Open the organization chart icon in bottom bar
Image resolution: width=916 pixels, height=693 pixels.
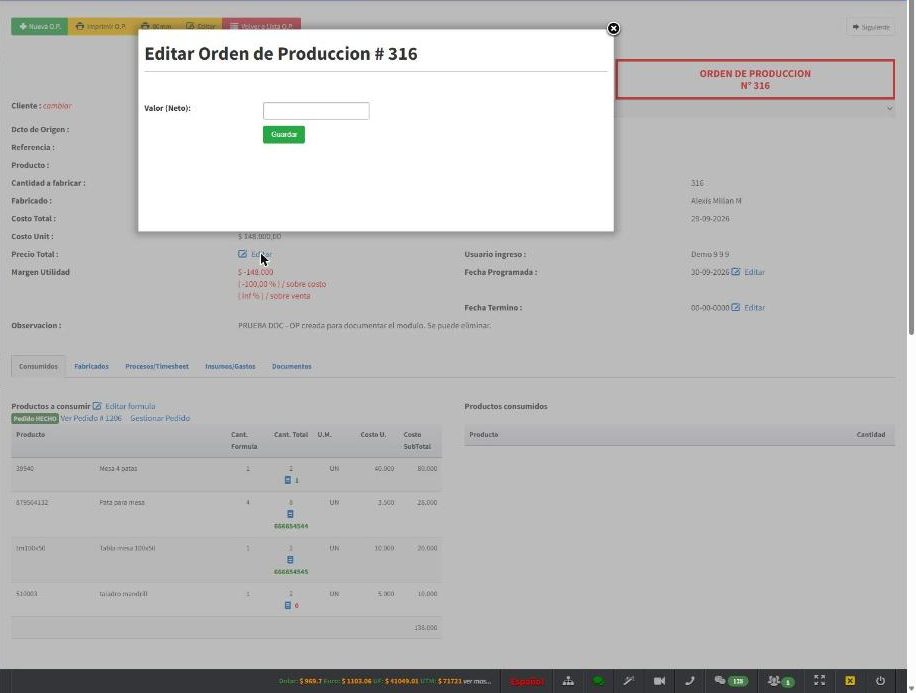(x=568, y=681)
